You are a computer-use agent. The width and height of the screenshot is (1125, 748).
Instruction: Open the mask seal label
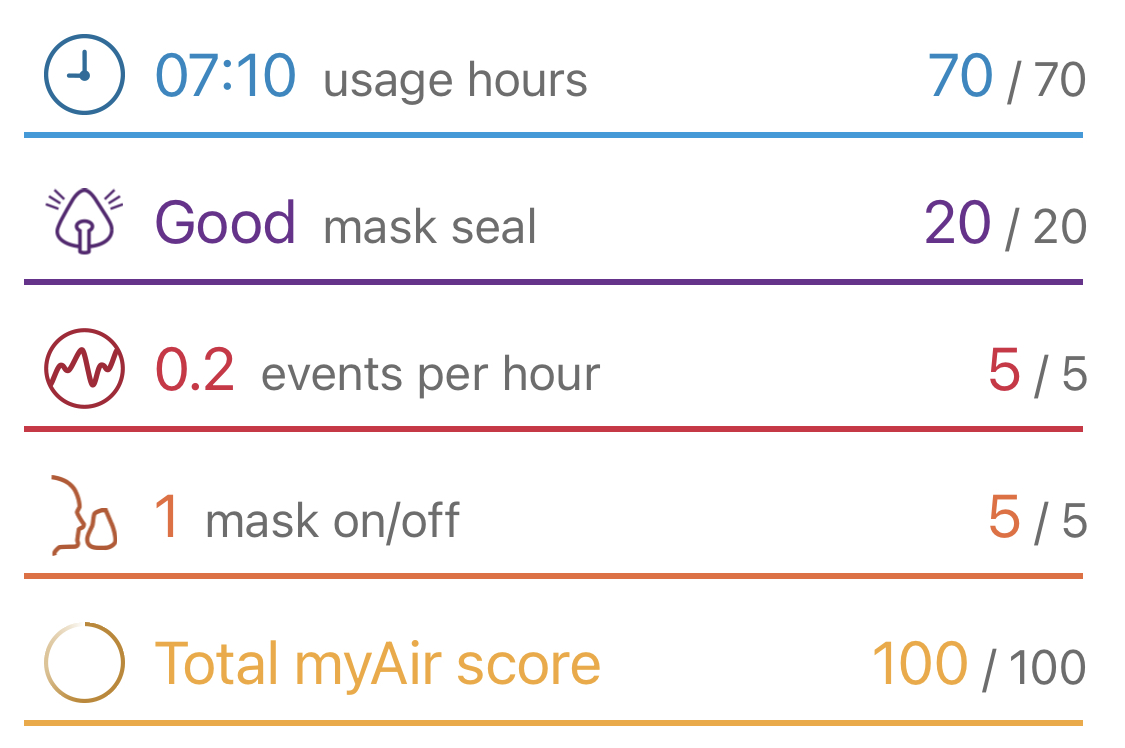click(x=430, y=227)
